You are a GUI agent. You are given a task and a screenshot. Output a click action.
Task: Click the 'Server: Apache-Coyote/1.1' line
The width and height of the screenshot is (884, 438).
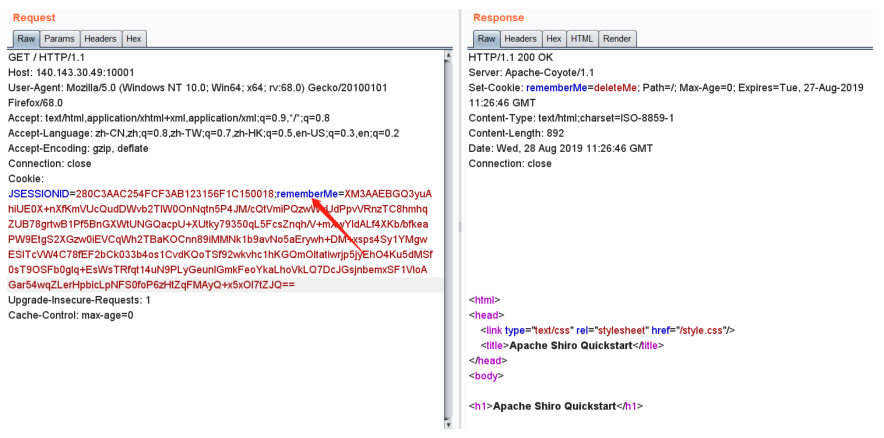coord(531,73)
